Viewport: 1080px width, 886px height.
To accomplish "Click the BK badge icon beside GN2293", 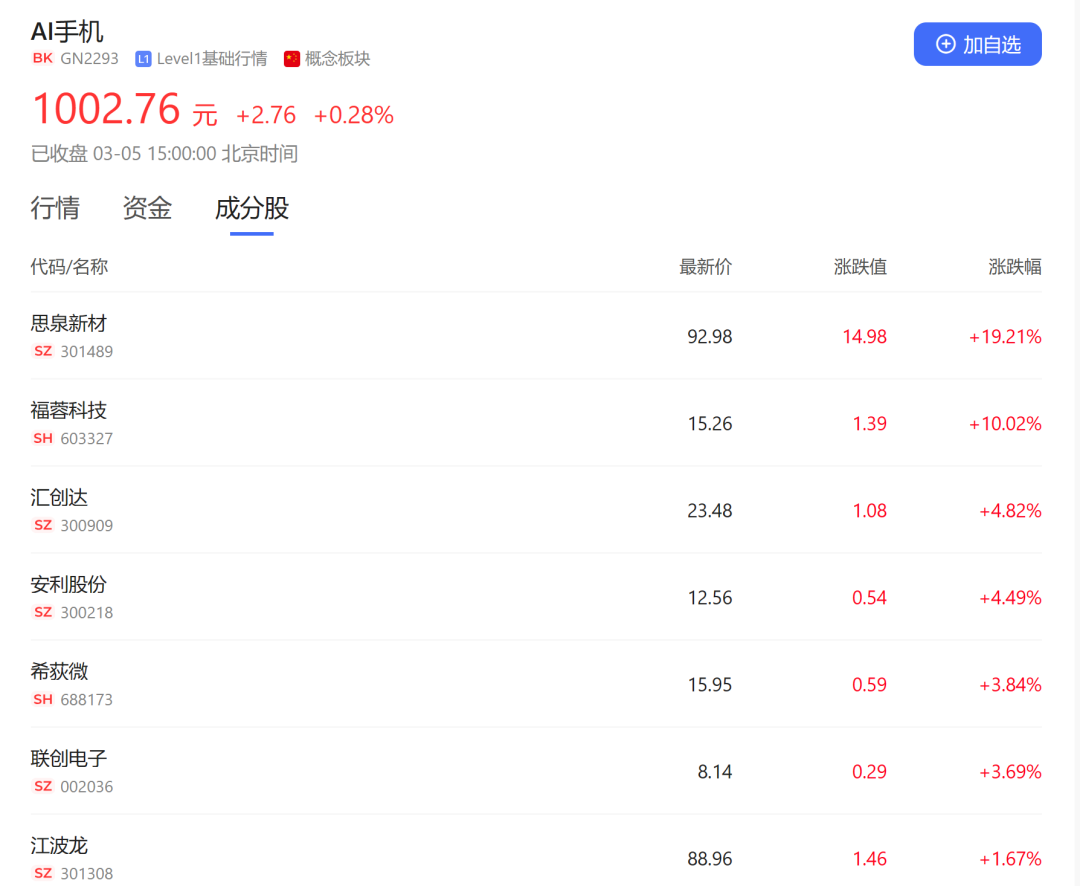I will (x=43, y=59).
